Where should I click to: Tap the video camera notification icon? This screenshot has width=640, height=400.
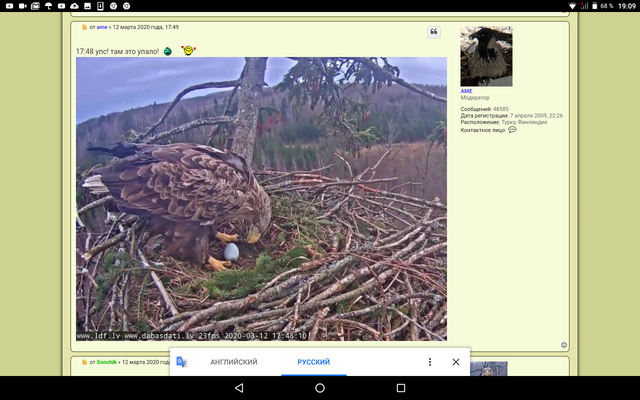point(22,6)
